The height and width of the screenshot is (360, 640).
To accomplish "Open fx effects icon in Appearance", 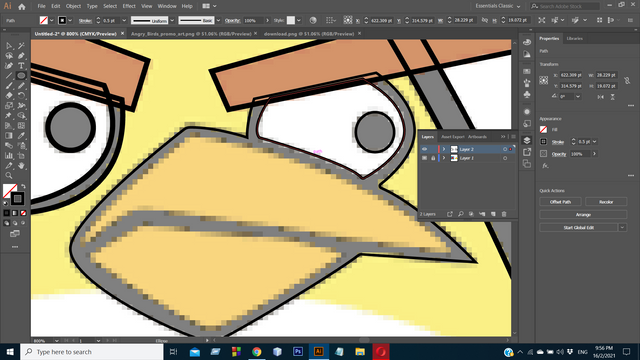I will pyautogui.click(x=545, y=166).
